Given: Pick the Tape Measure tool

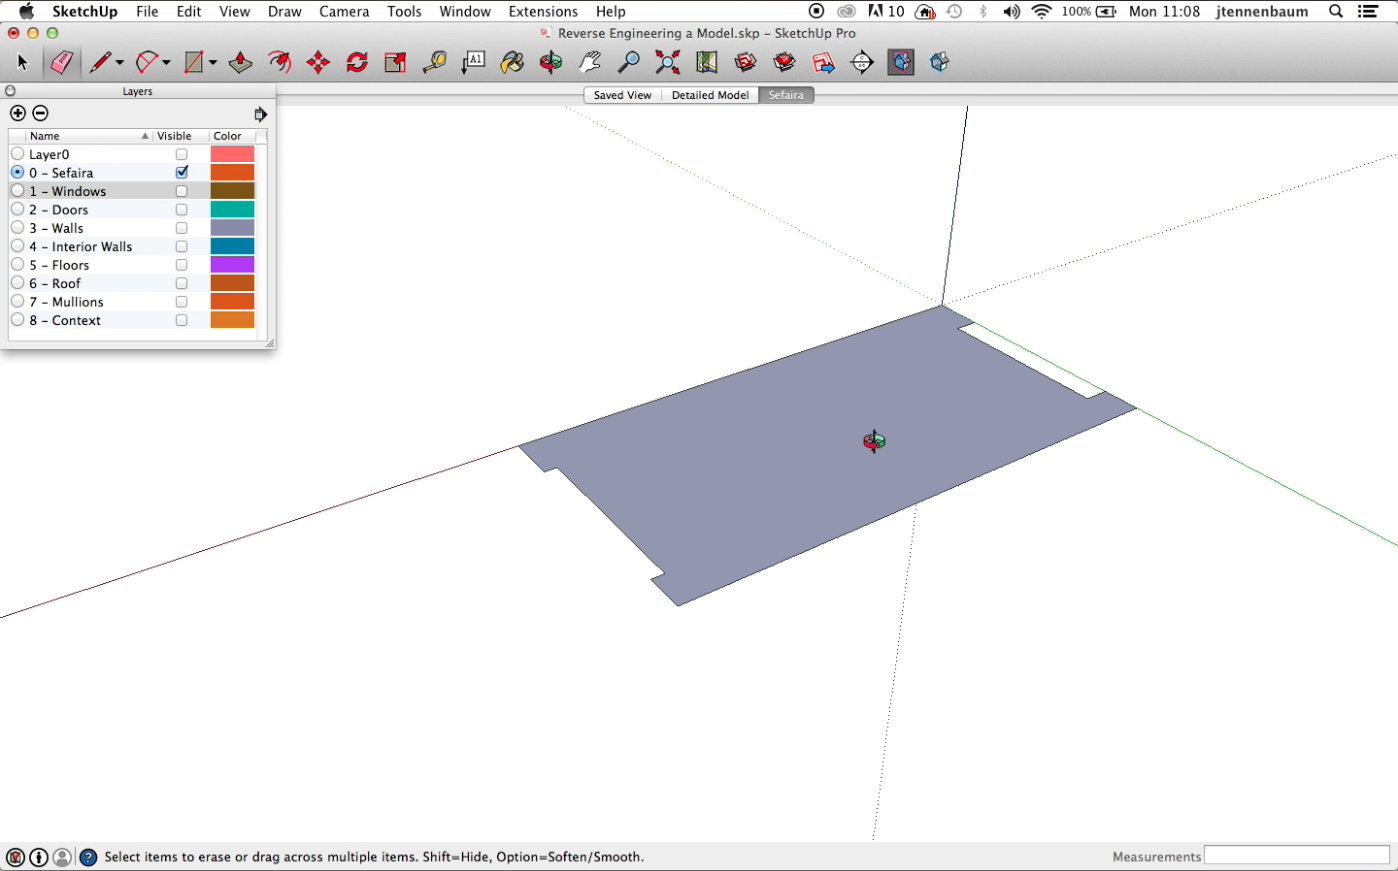Looking at the screenshot, I should (x=434, y=62).
